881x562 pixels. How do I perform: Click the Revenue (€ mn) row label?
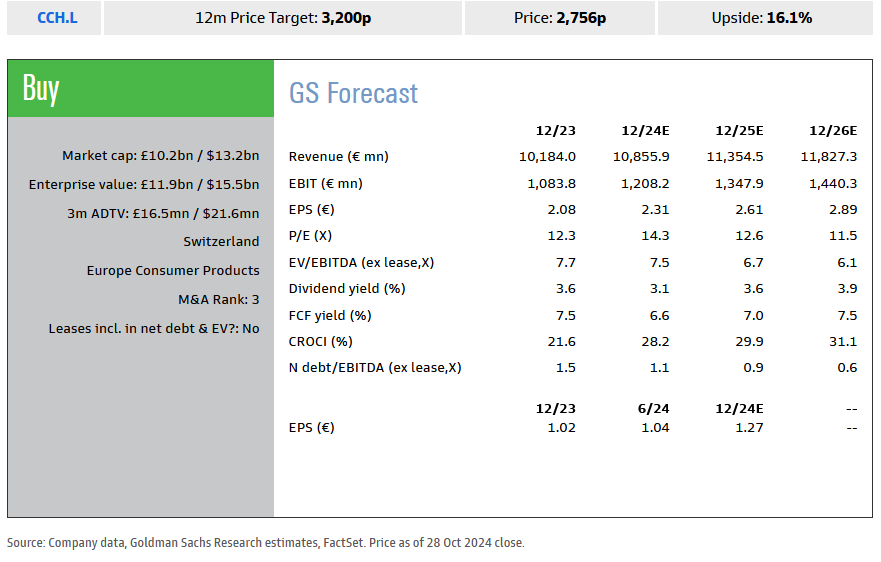[338, 157]
